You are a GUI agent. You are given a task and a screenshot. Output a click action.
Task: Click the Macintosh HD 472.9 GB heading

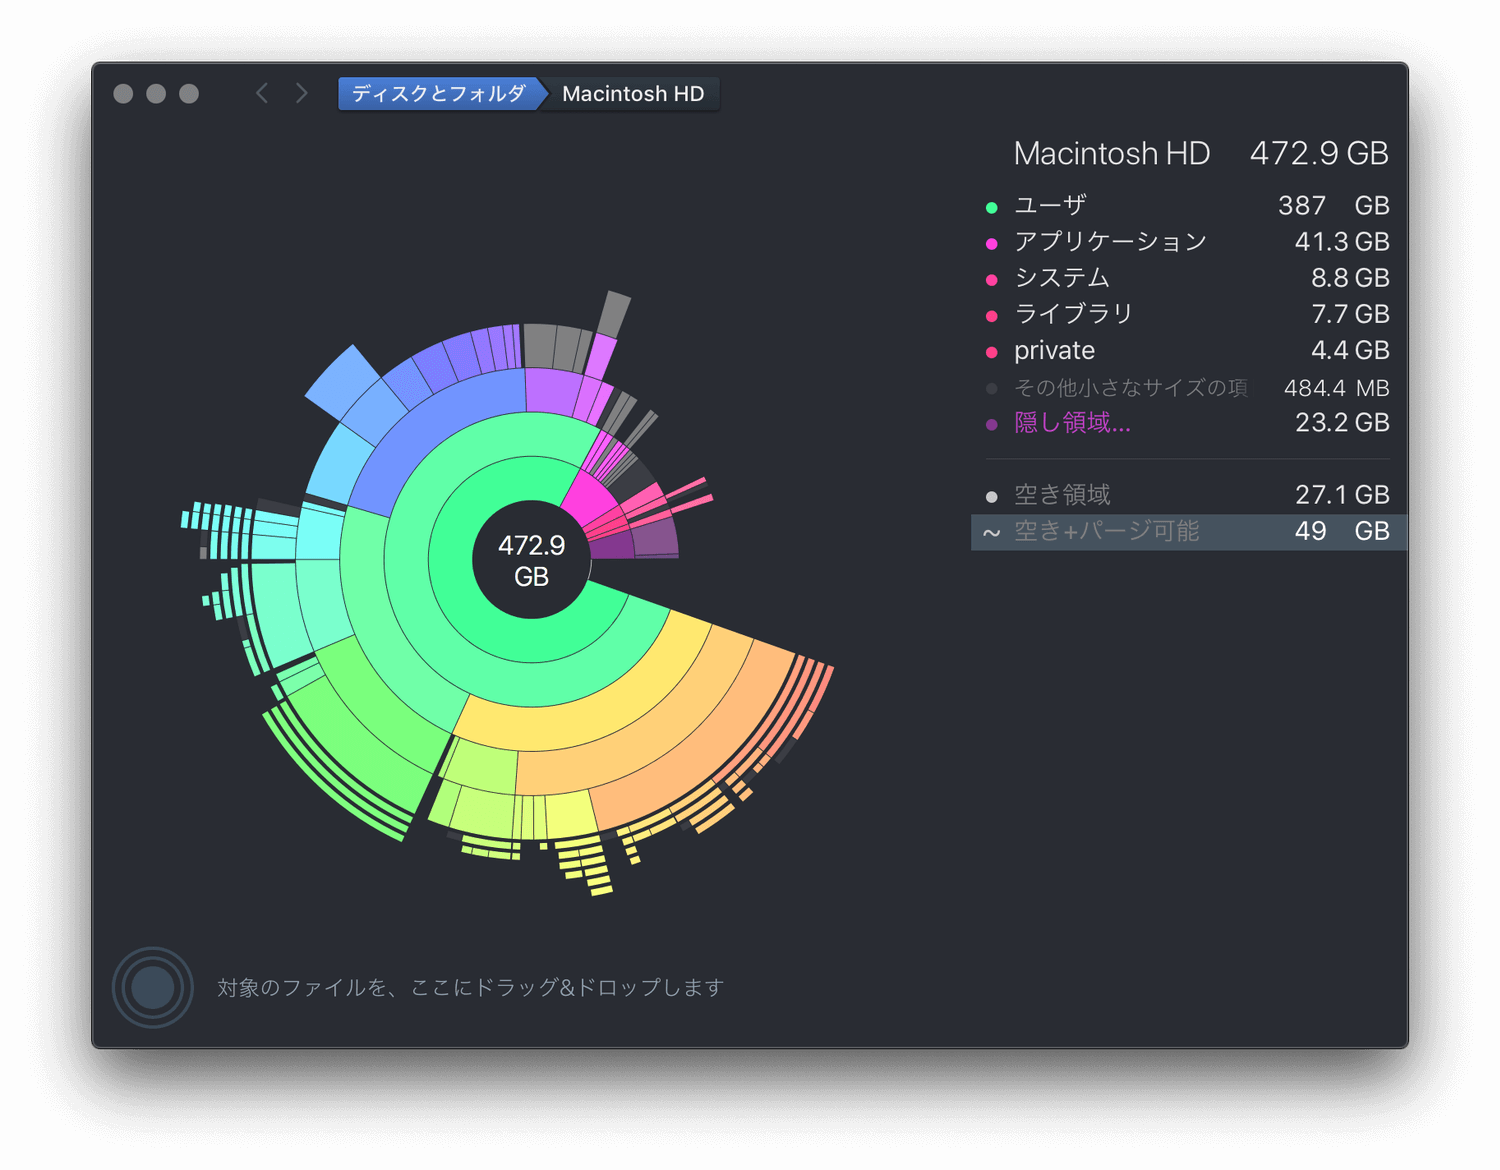(x=1201, y=153)
